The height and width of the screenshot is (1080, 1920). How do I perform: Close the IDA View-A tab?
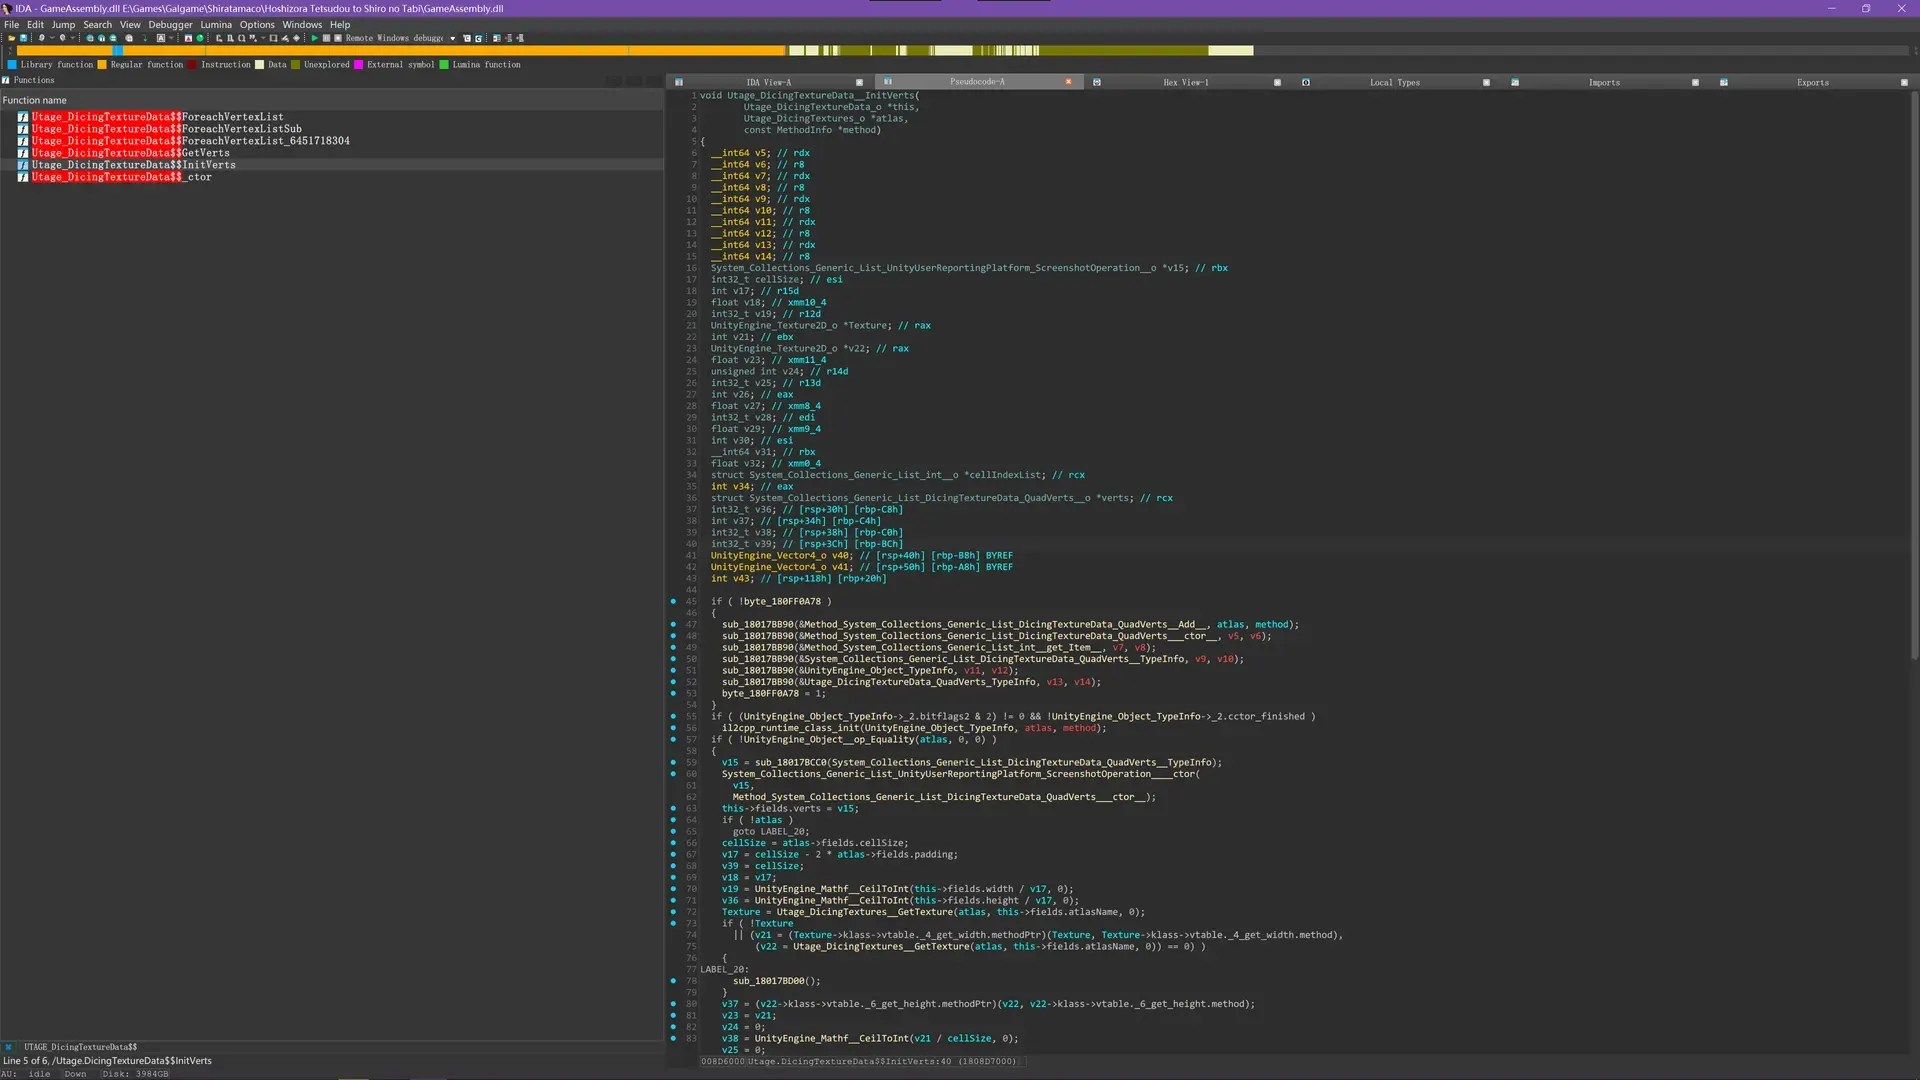coord(859,82)
